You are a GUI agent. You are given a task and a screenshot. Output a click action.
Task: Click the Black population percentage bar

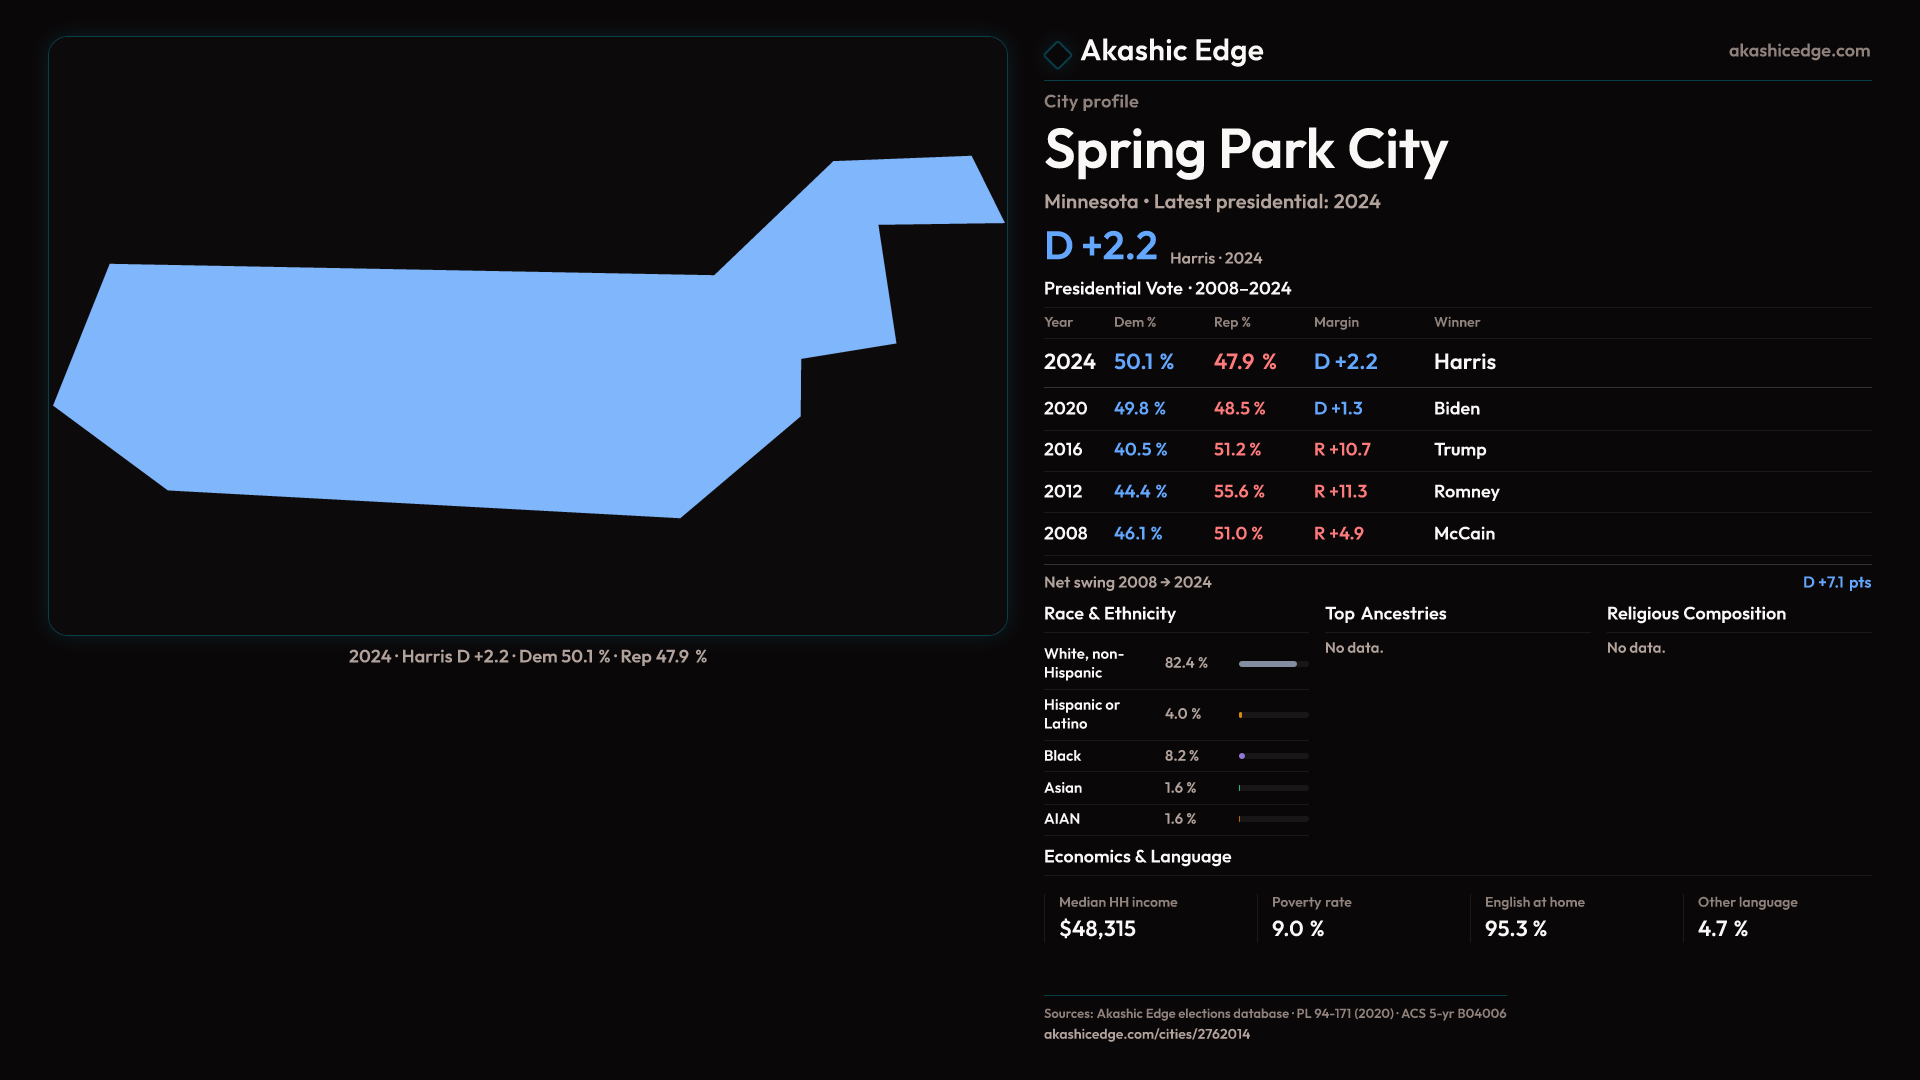tap(1272, 756)
